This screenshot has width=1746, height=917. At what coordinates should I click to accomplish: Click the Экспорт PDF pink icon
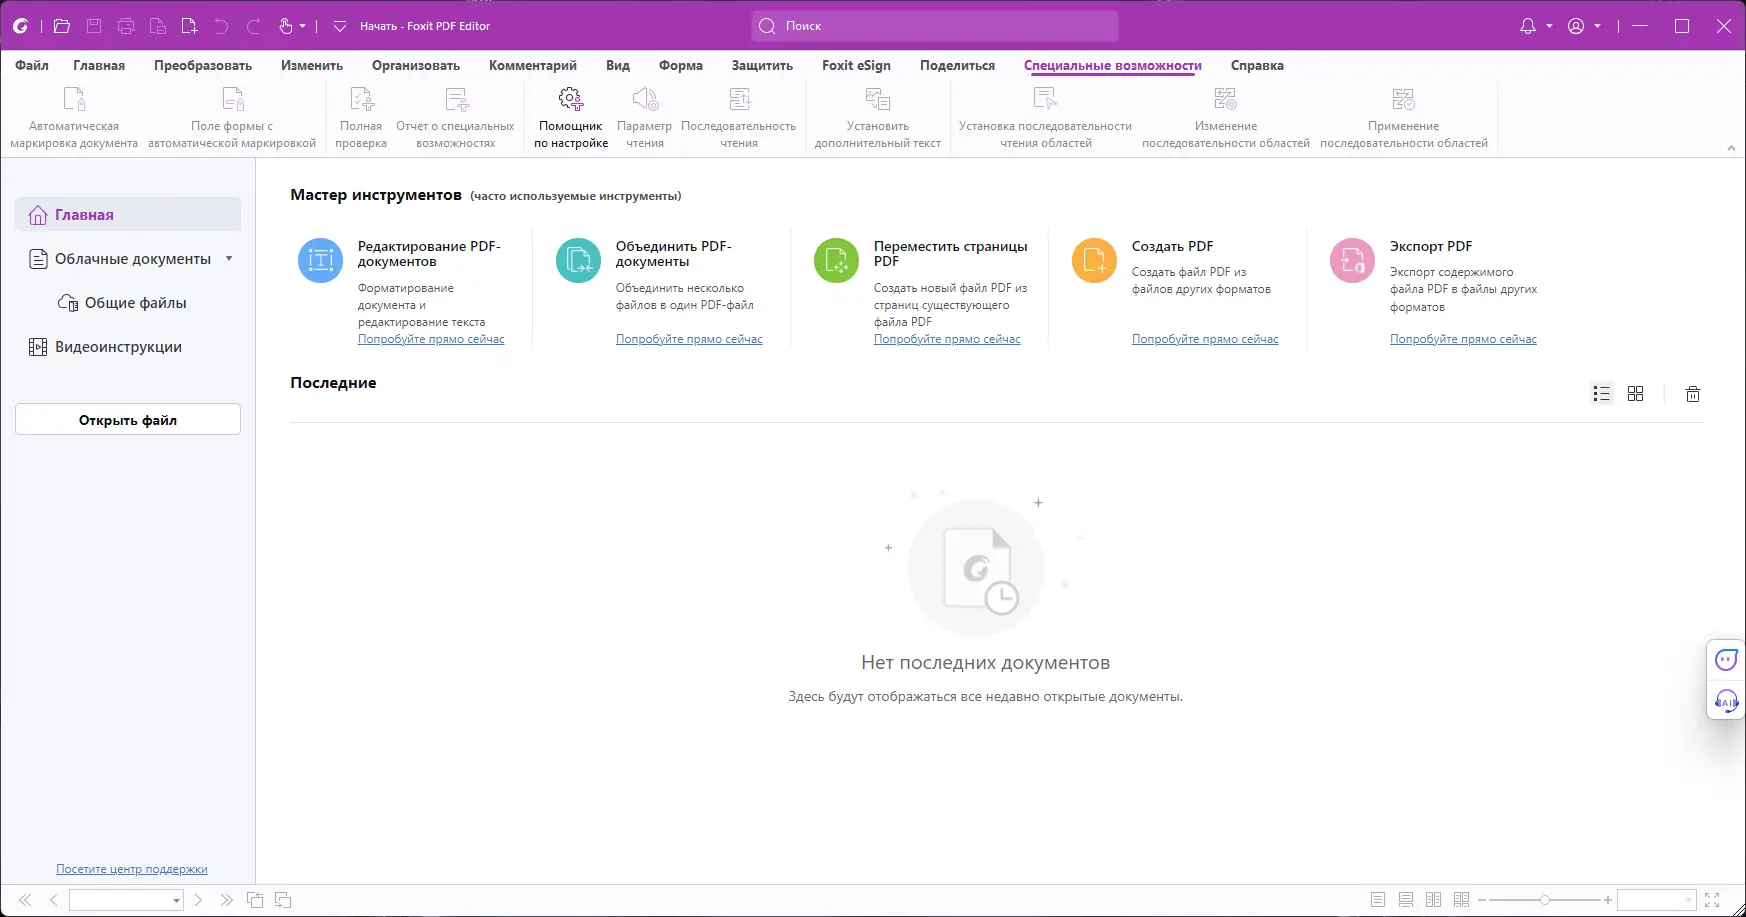[1352, 261]
